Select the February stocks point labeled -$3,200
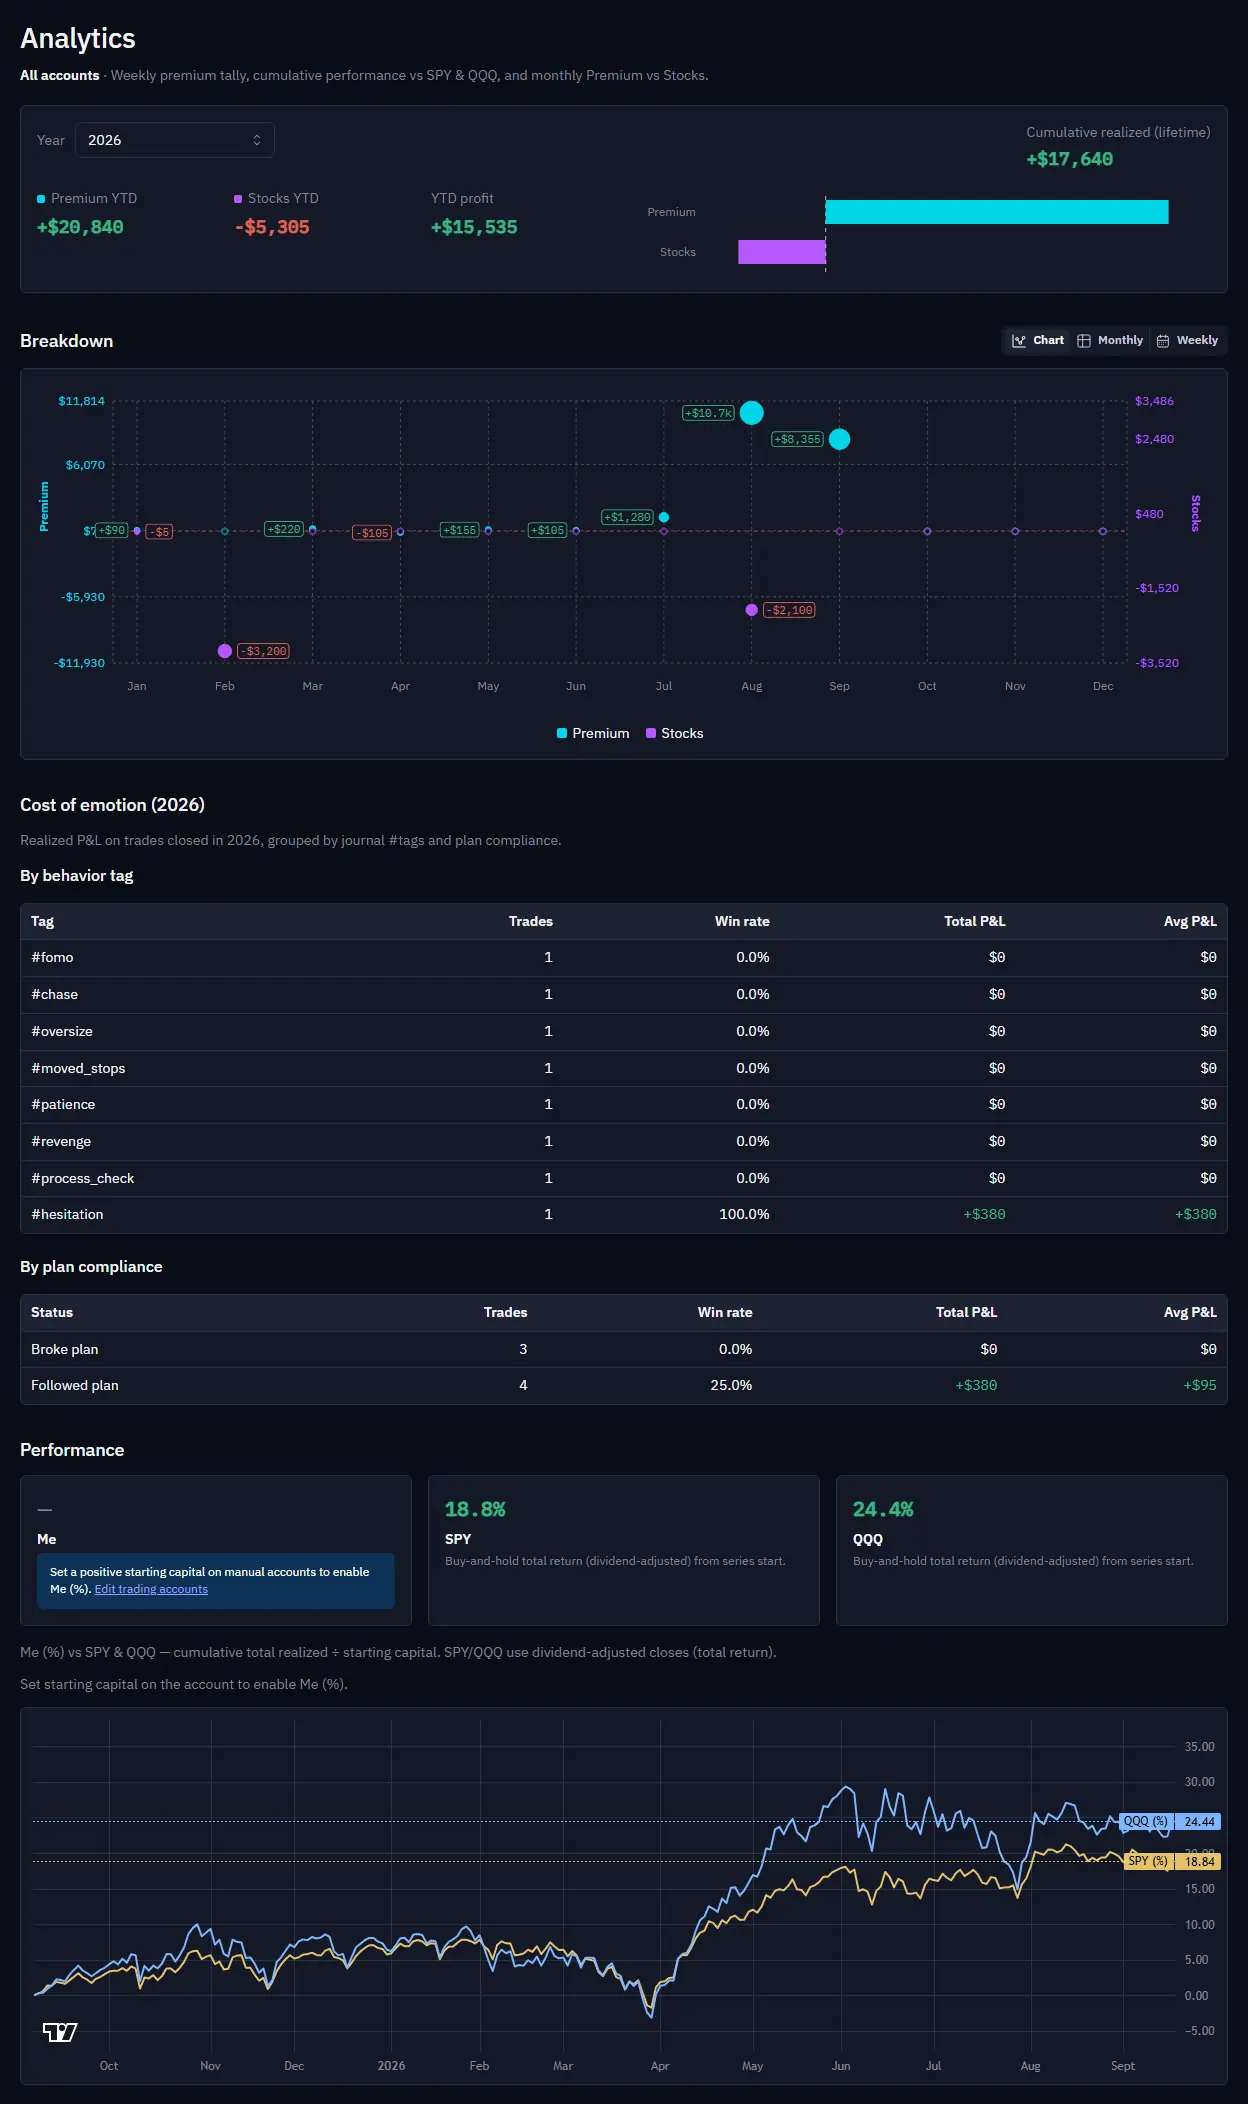The width and height of the screenshot is (1248, 2104). (x=225, y=651)
